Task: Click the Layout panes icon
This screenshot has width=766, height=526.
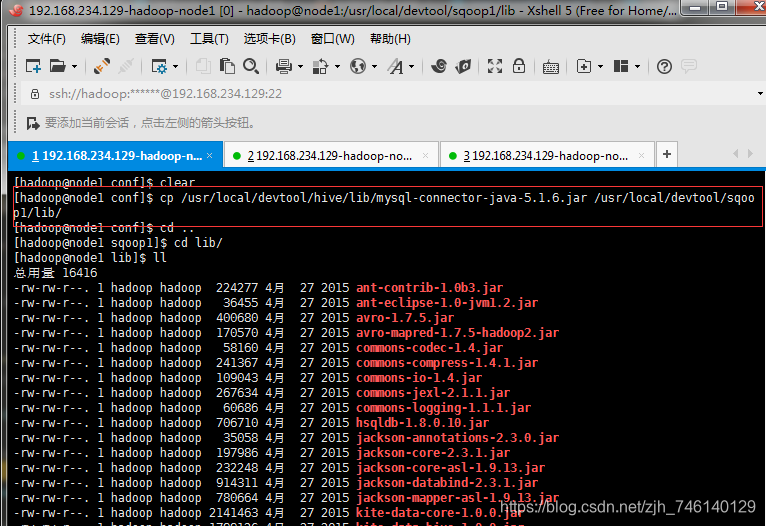Action: pyautogui.click(x=621, y=66)
